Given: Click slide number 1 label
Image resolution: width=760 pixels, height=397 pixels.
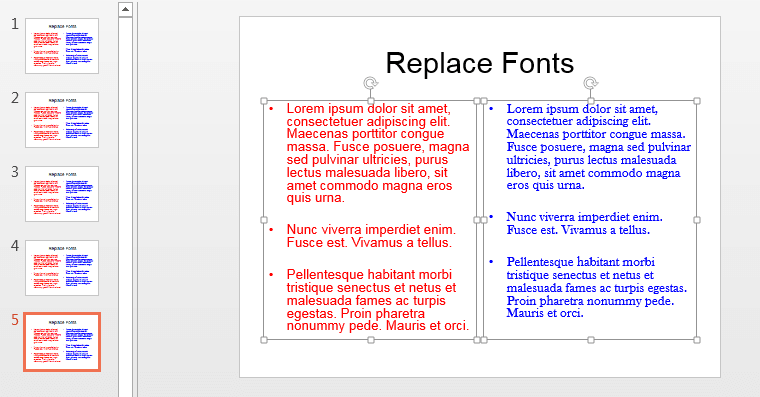Looking at the screenshot, I should coord(15,24).
